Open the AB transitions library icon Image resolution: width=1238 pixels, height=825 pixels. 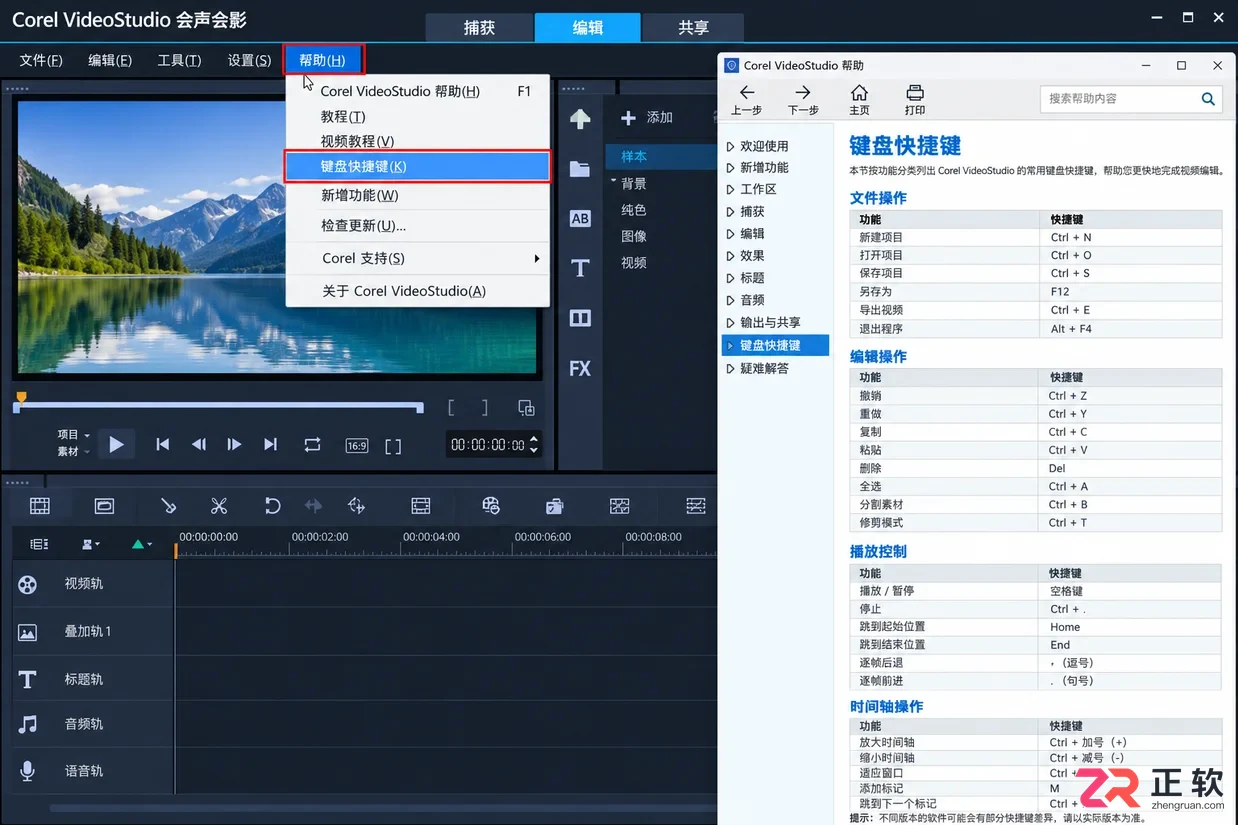(580, 218)
